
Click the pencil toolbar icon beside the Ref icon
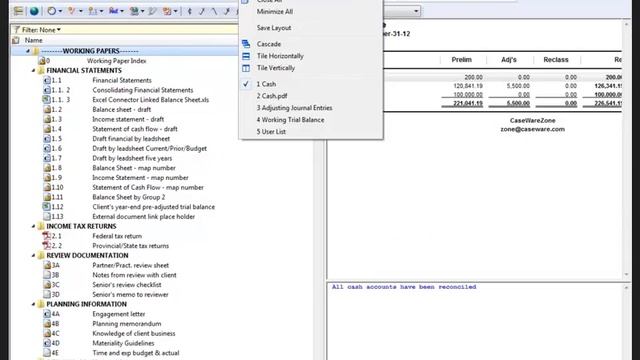pos(152,11)
